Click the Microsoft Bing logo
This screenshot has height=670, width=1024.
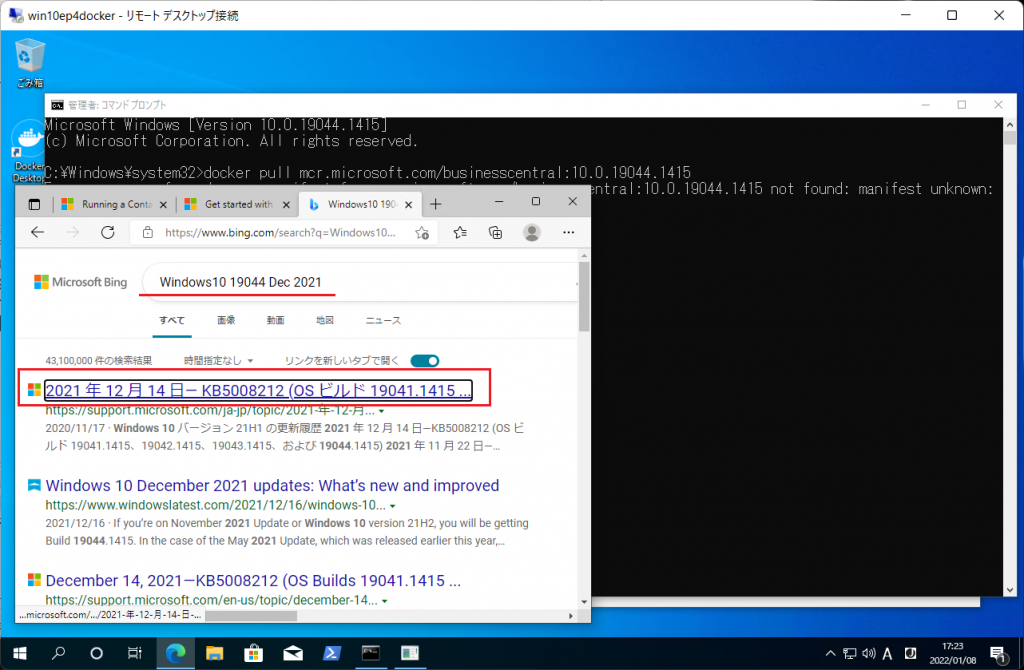coord(80,282)
